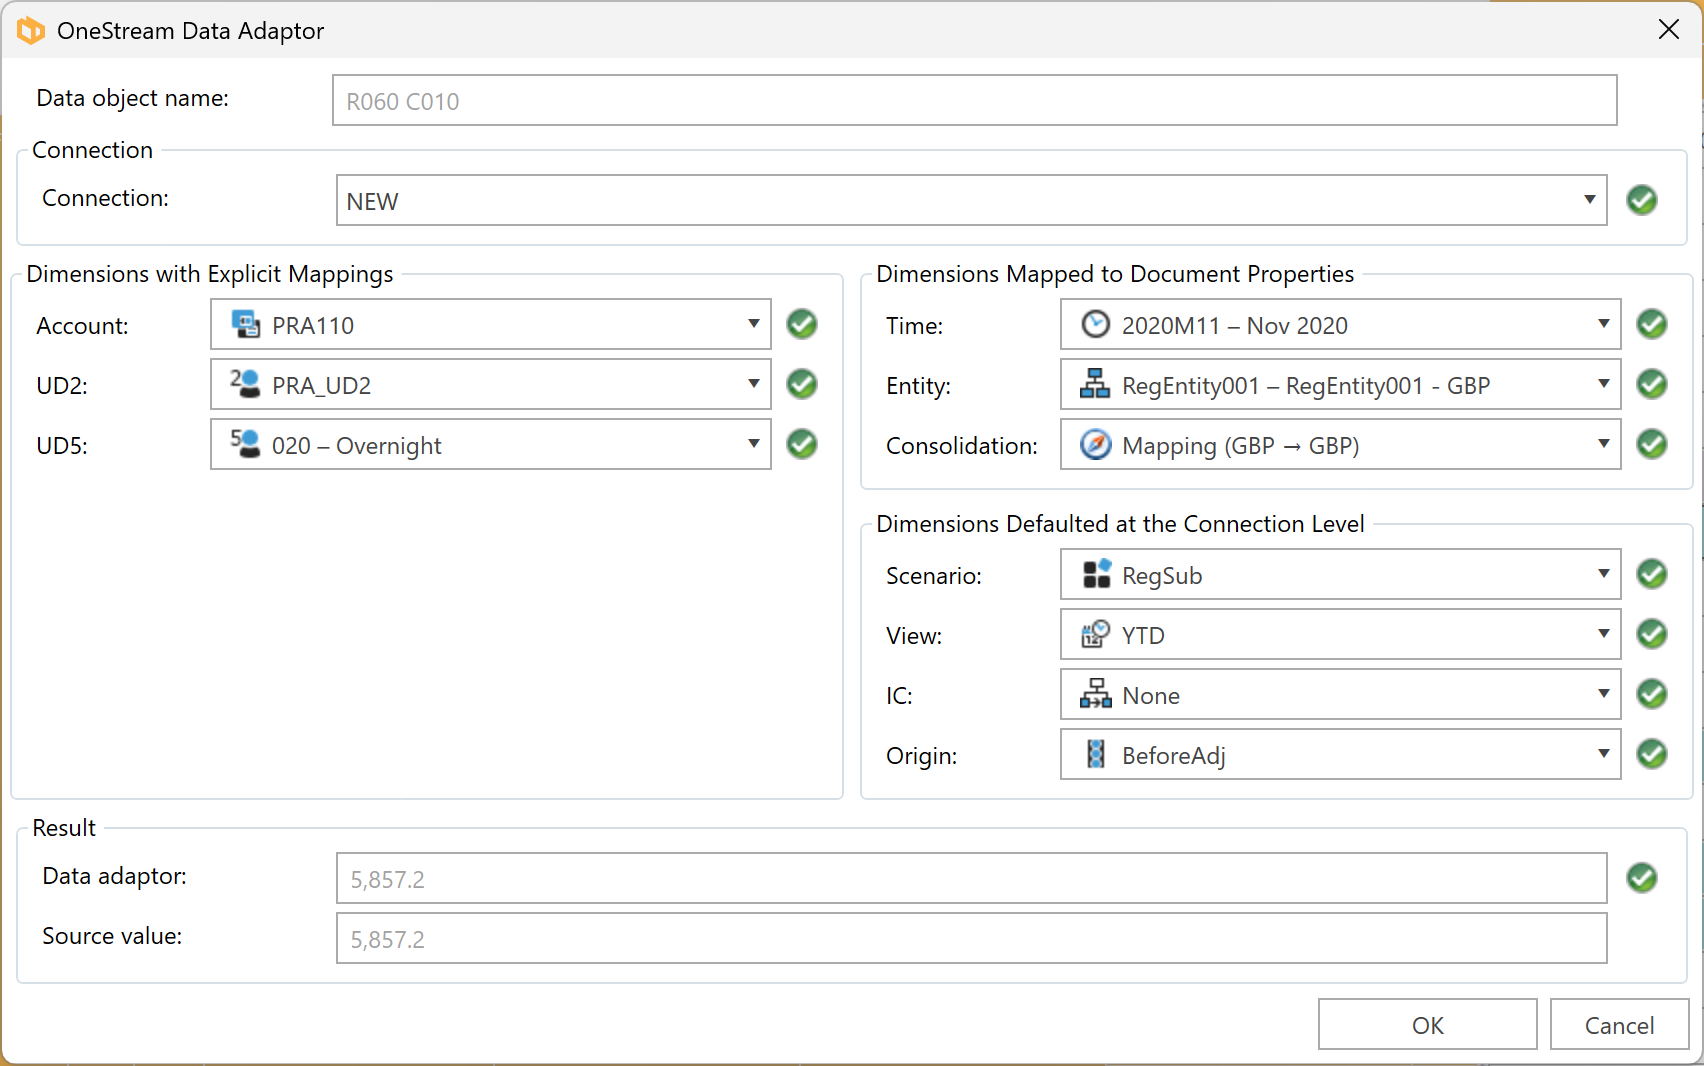Image resolution: width=1704 pixels, height=1066 pixels.
Task: Click the Dimensions with Explicit Mappings heading
Action: (210, 274)
